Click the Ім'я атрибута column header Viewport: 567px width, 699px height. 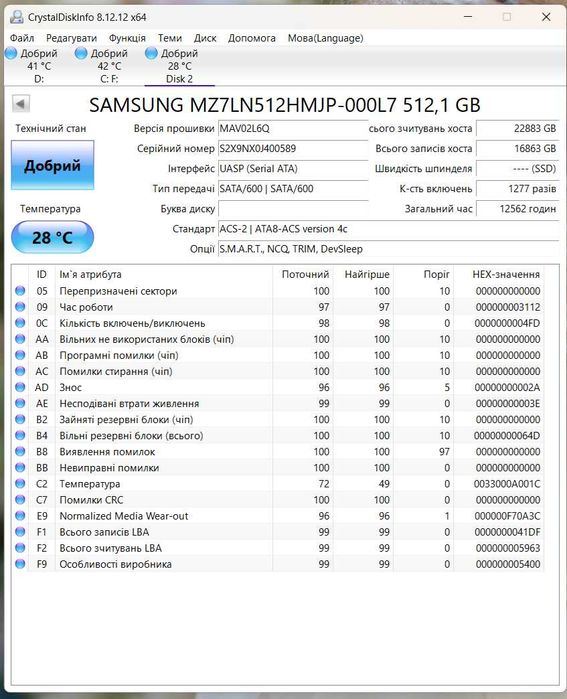pyautogui.click(x=163, y=274)
